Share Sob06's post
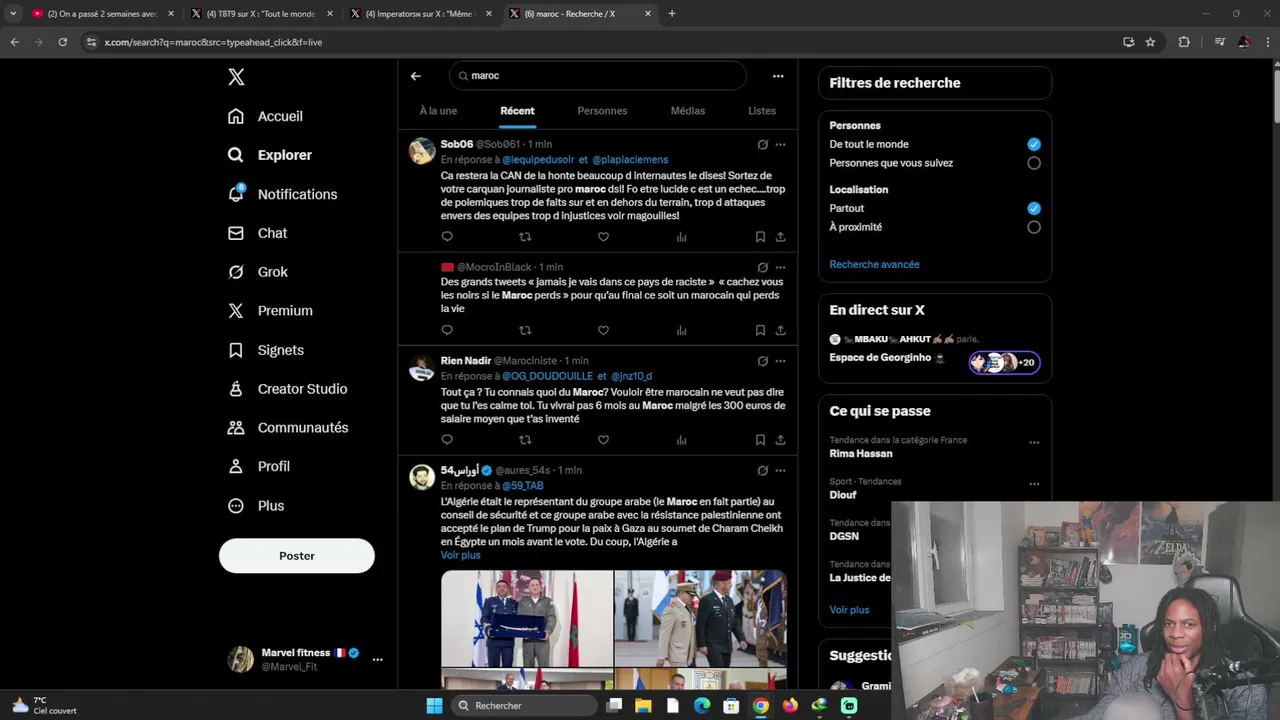1280x720 pixels. click(x=780, y=237)
